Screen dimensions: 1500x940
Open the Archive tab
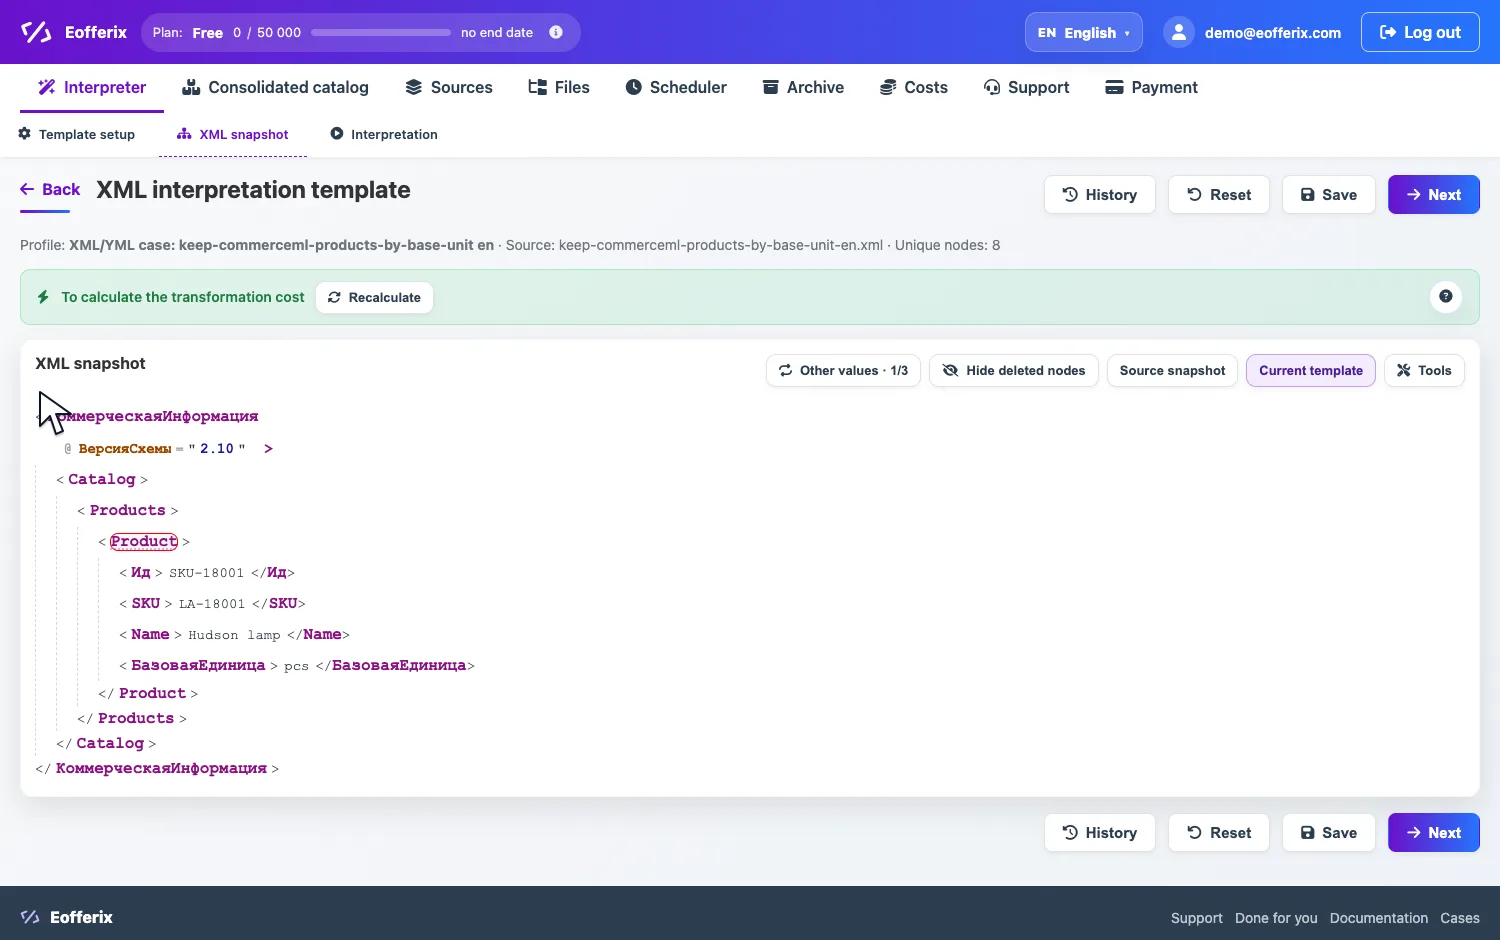[803, 87]
